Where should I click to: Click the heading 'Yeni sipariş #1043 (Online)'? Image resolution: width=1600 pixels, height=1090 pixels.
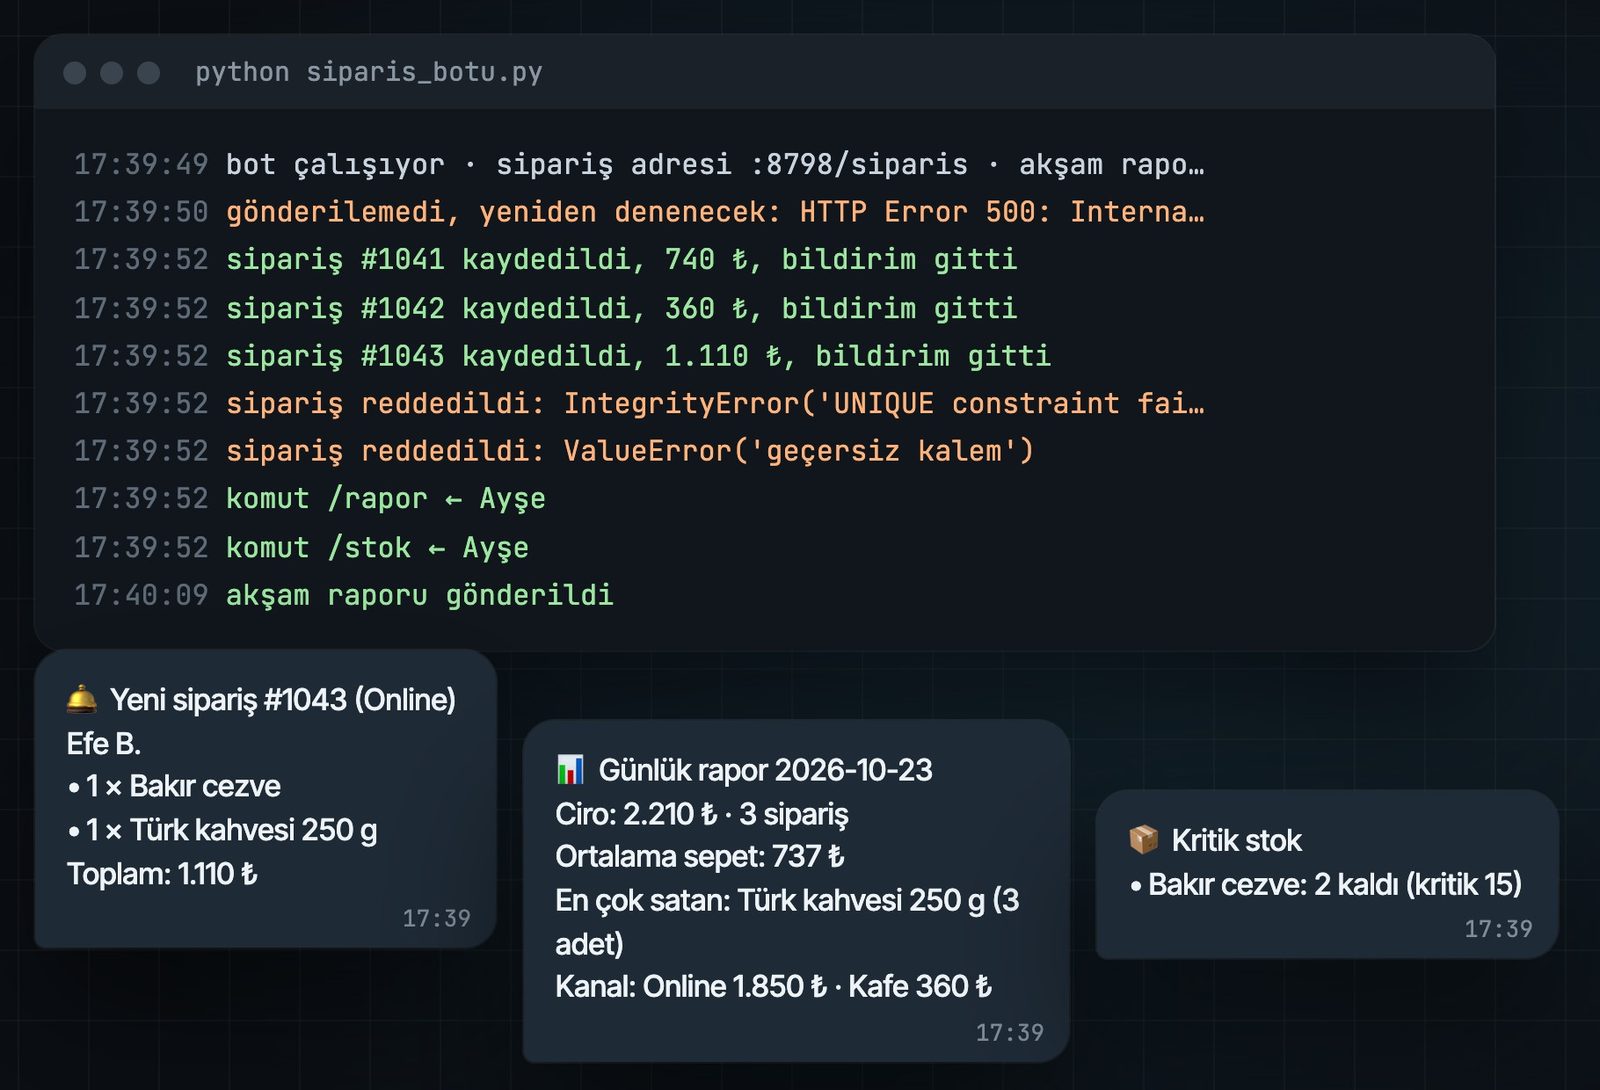(x=283, y=700)
